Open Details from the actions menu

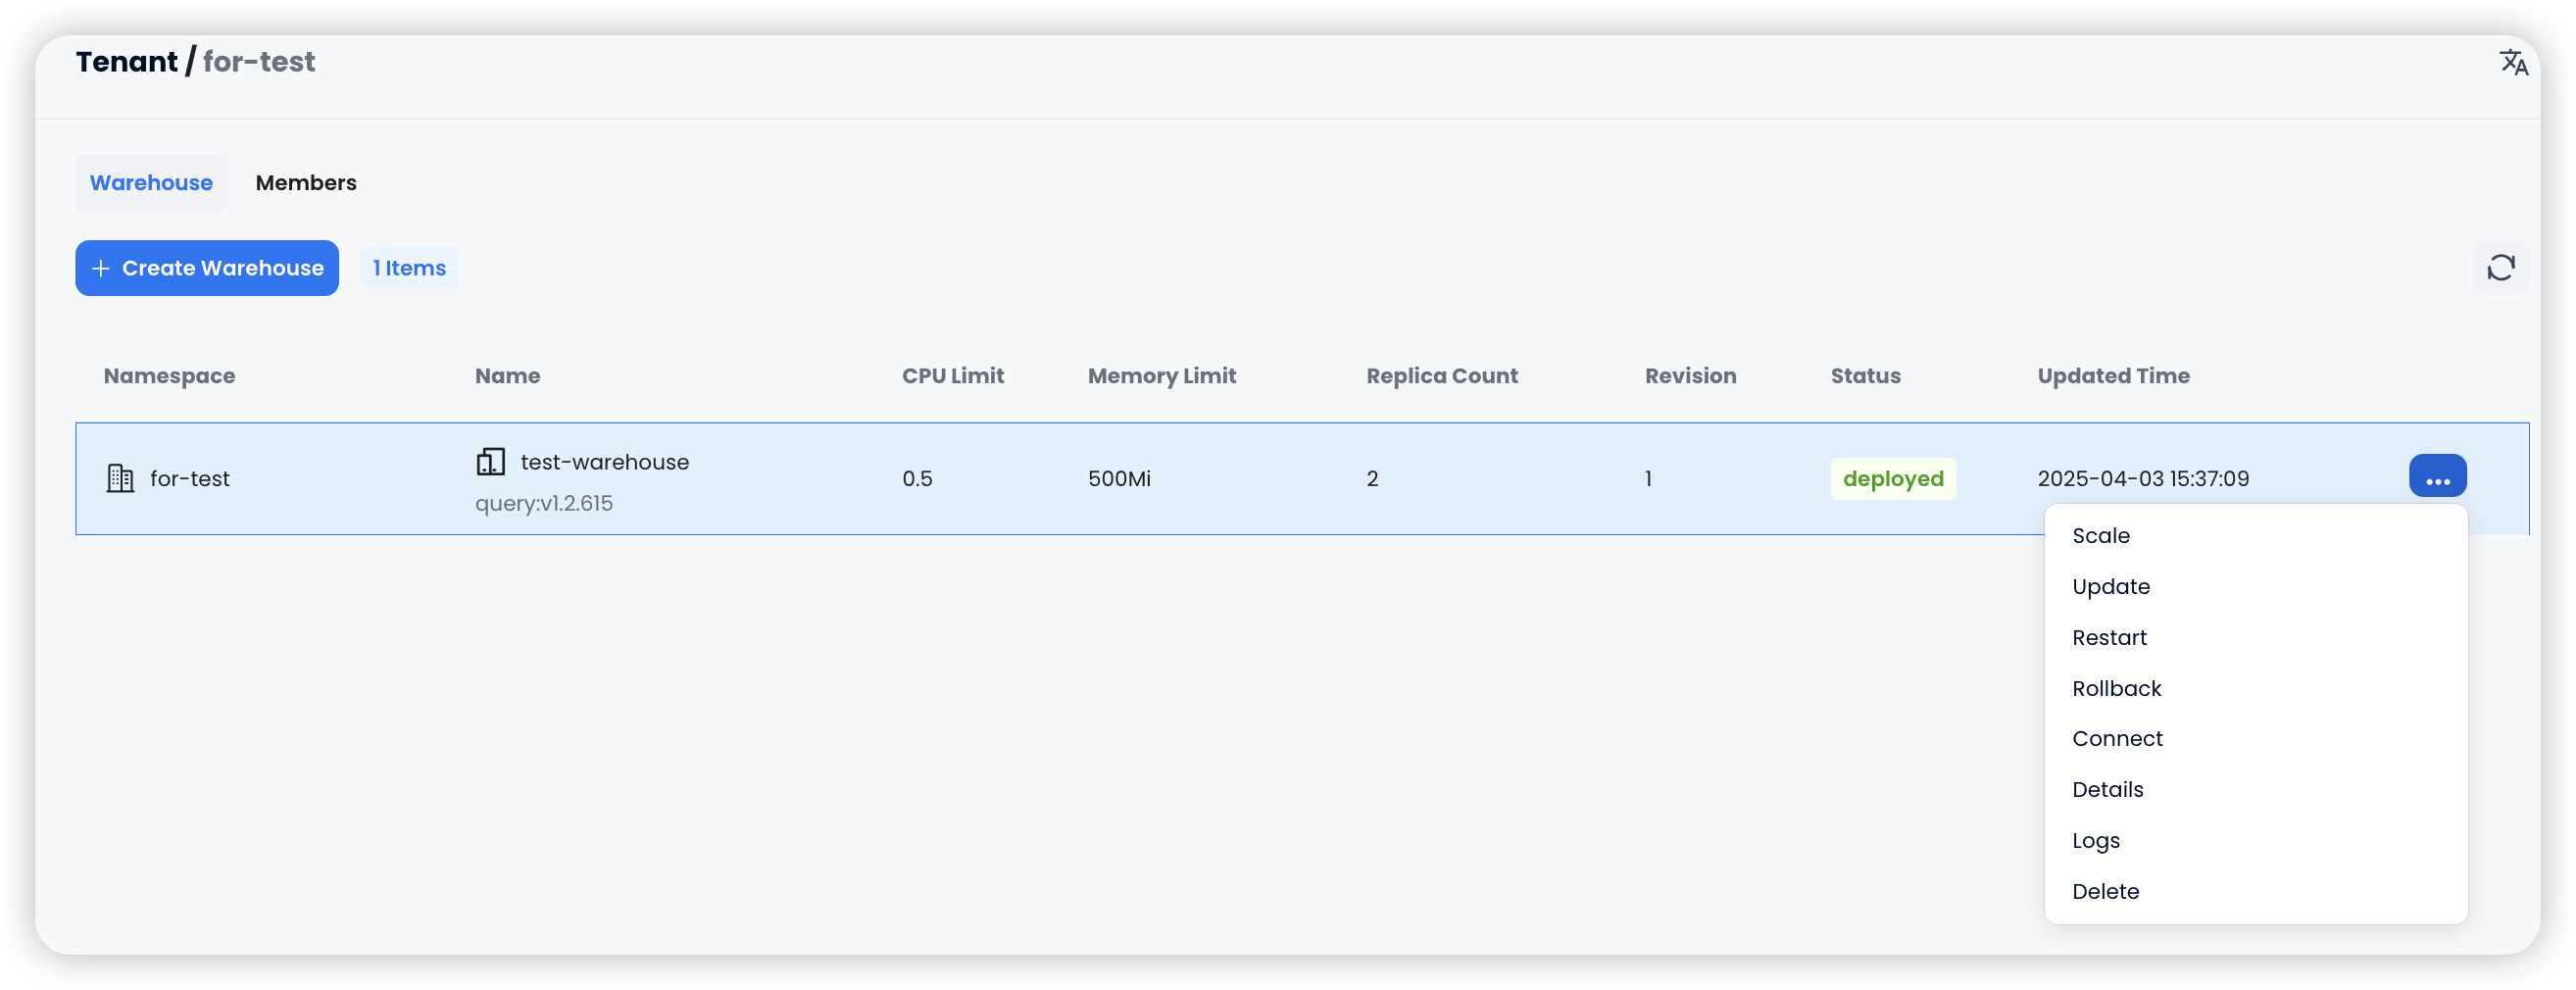click(2107, 790)
